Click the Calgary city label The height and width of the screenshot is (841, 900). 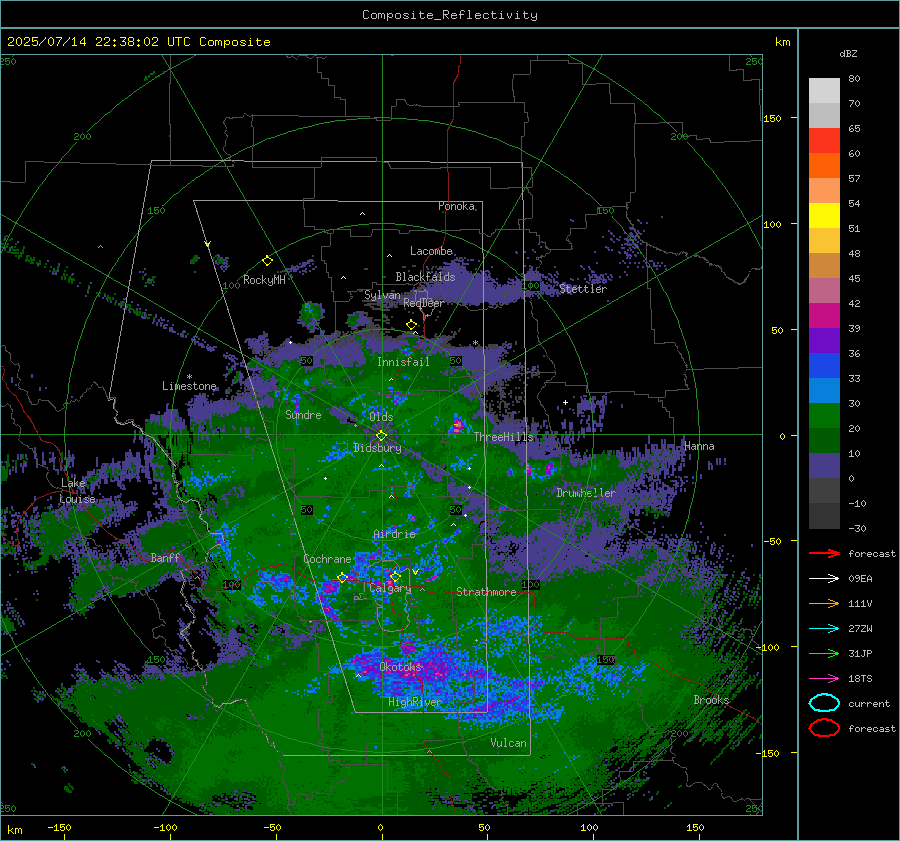pos(390,588)
